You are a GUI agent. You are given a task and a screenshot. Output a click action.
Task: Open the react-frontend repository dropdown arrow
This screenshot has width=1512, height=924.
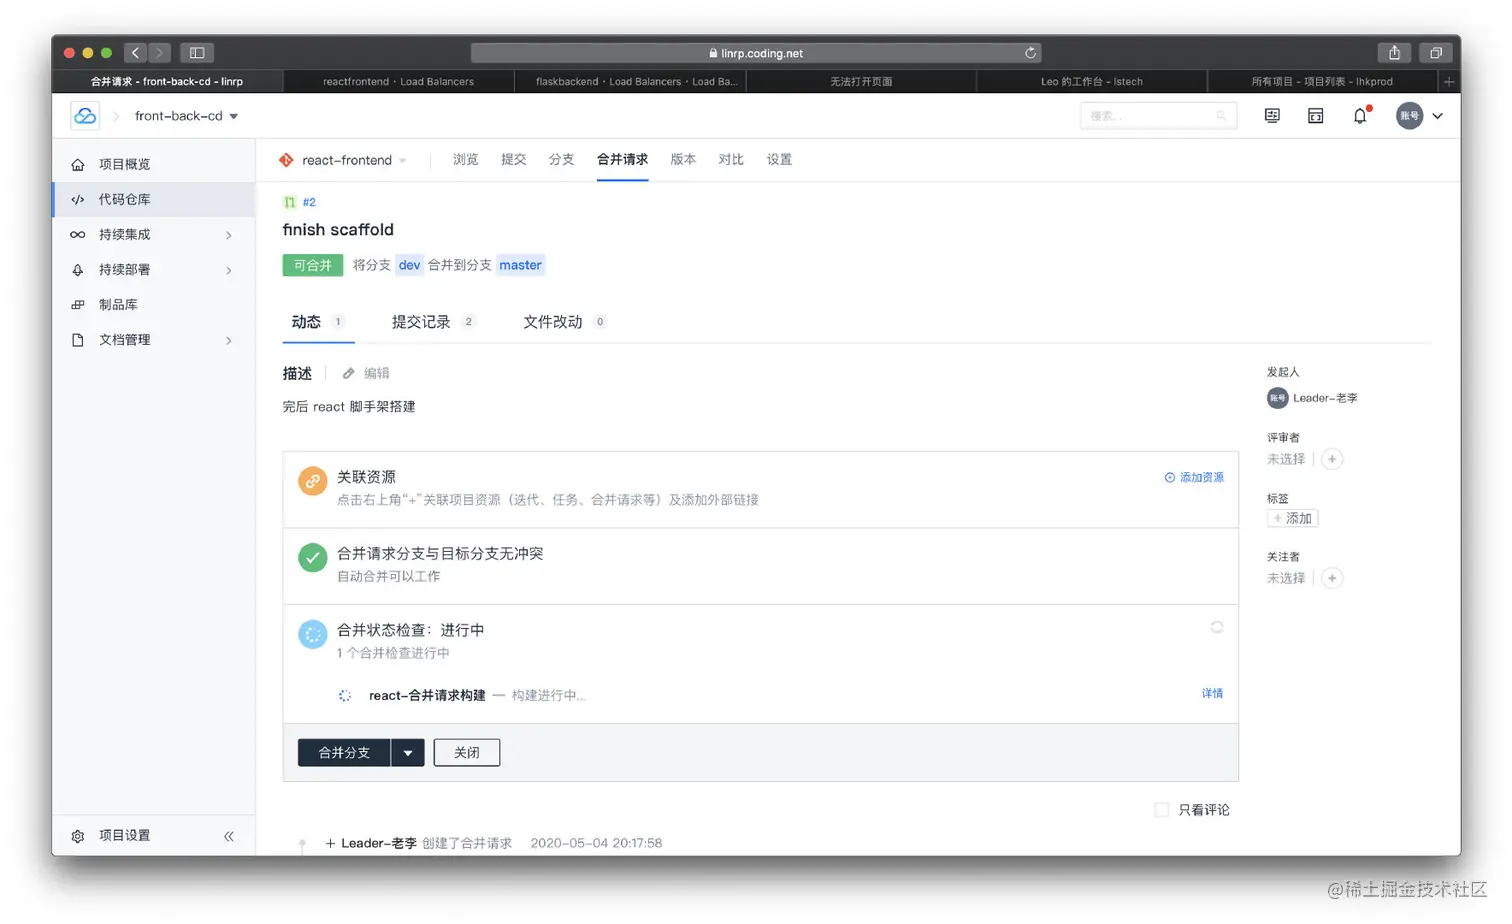coord(403,161)
